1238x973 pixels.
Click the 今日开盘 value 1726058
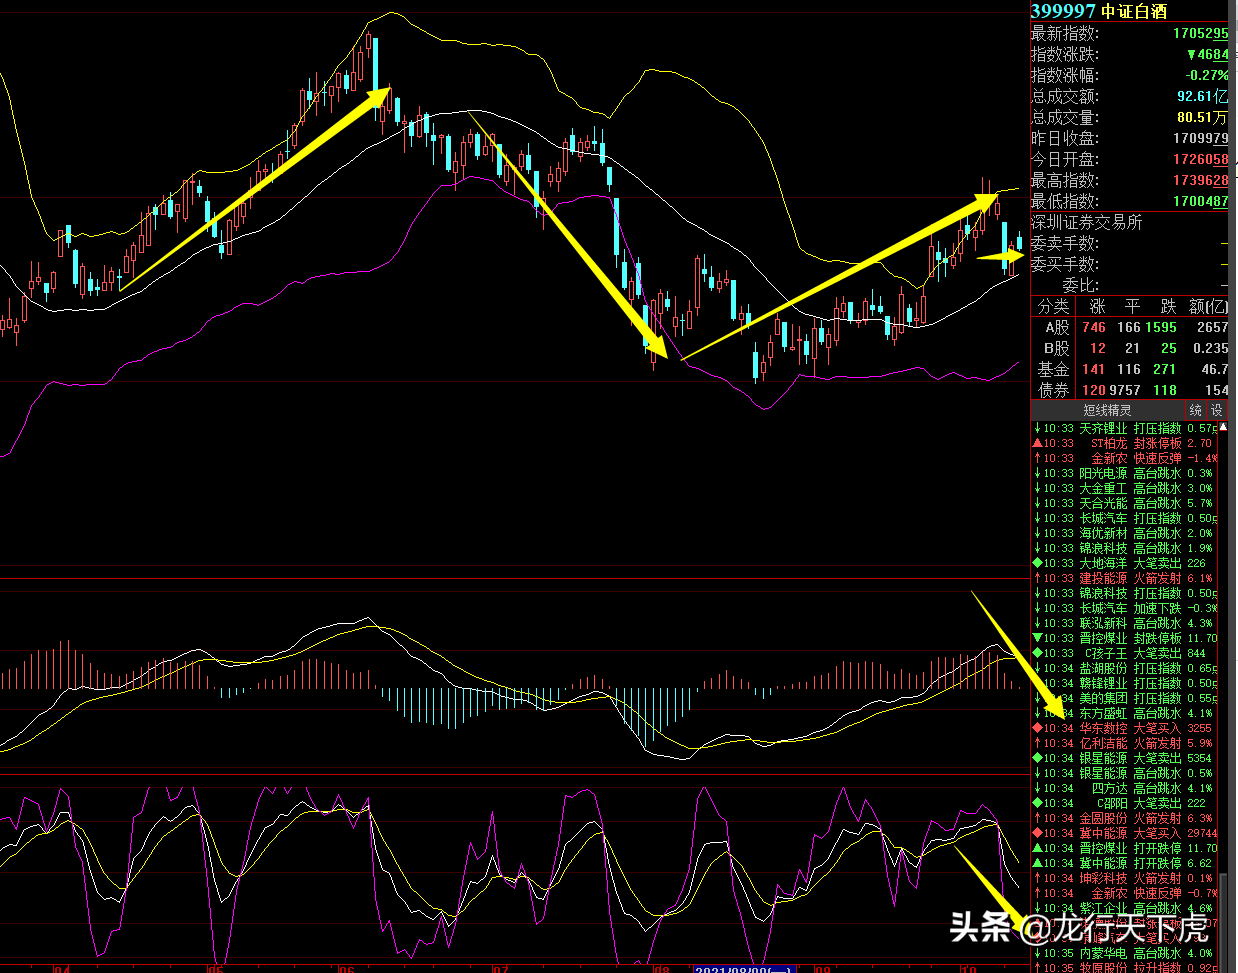(x=1200, y=159)
